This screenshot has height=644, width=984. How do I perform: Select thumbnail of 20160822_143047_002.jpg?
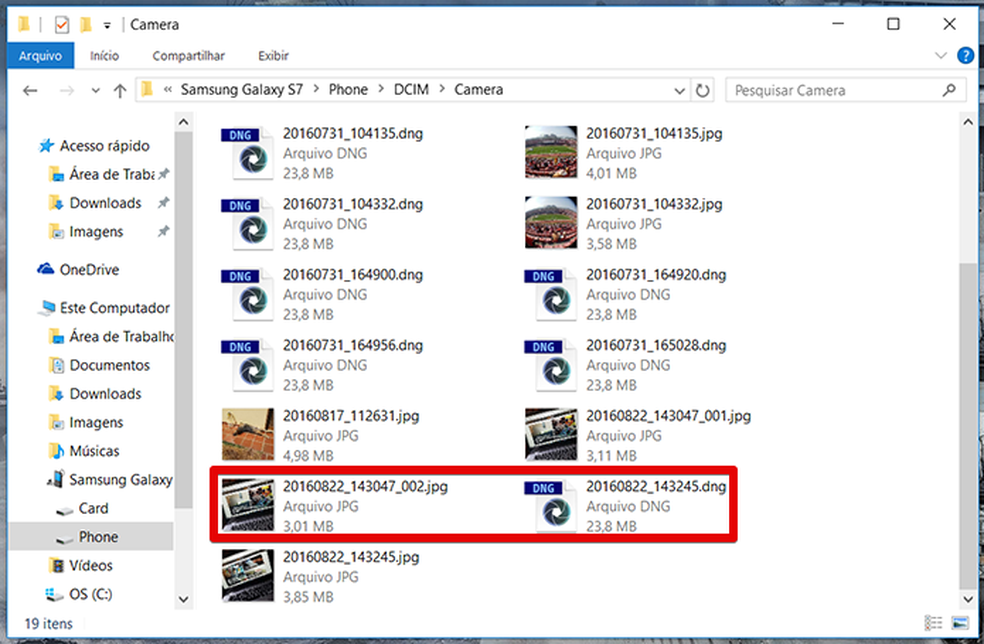tap(248, 505)
